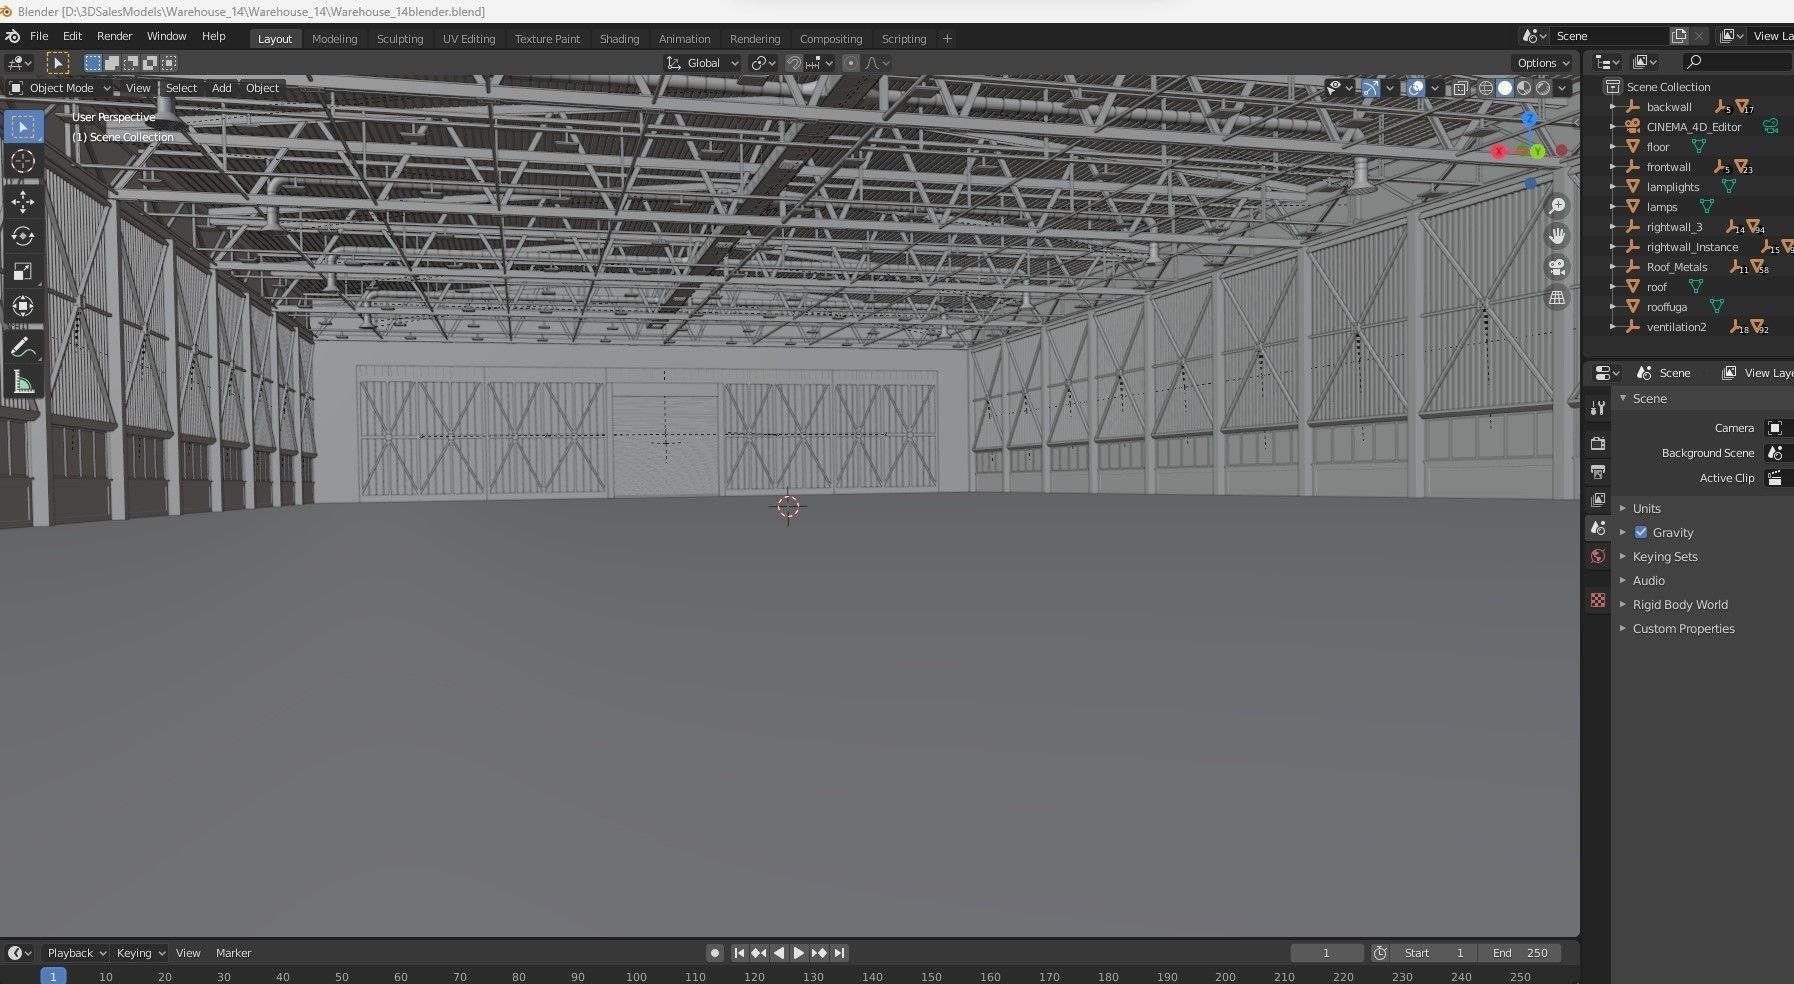This screenshot has height=984, width=1794.
Task: Select the Rotate tool
Action: point(23,236)
